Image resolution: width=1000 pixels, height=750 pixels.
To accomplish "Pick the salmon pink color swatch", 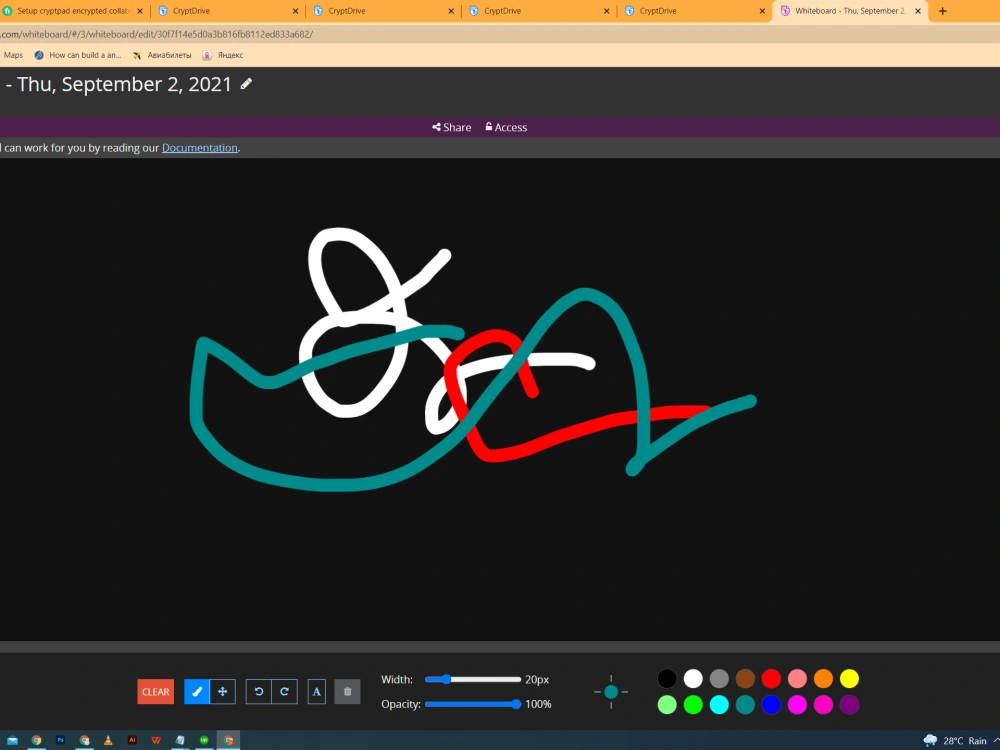I will pos(797,679).
